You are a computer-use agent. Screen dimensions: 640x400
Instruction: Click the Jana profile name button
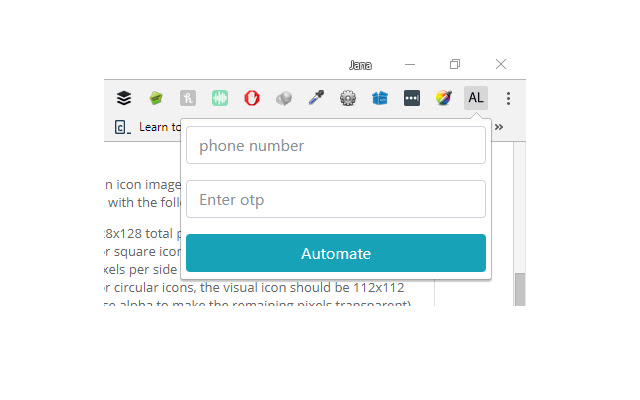click(360, 65)
